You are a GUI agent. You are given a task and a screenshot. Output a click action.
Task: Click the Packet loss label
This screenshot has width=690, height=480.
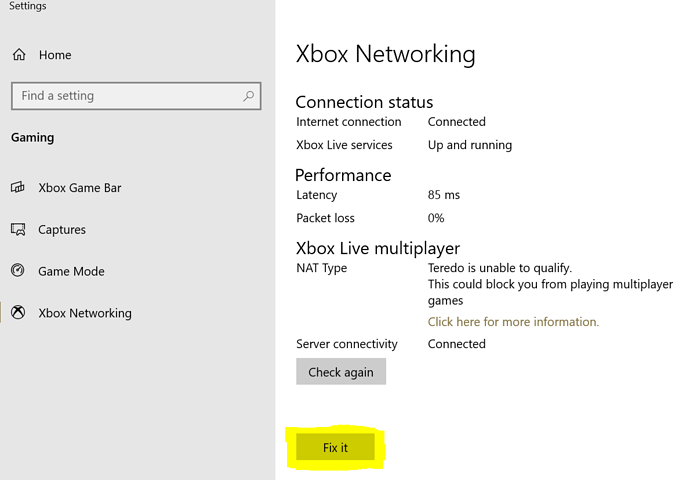pos(325,218)
